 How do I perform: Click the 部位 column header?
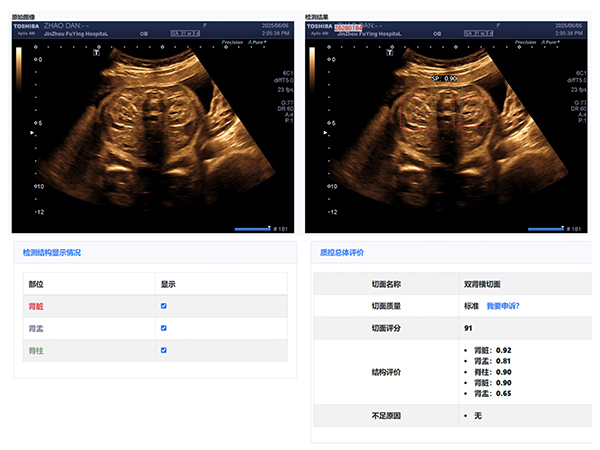[x=35, y=284]
